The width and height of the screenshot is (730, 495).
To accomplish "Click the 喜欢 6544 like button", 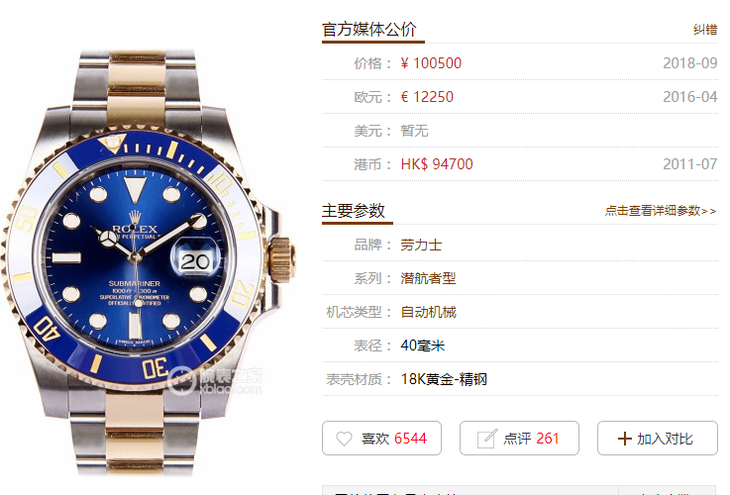I will coord(382,438).
